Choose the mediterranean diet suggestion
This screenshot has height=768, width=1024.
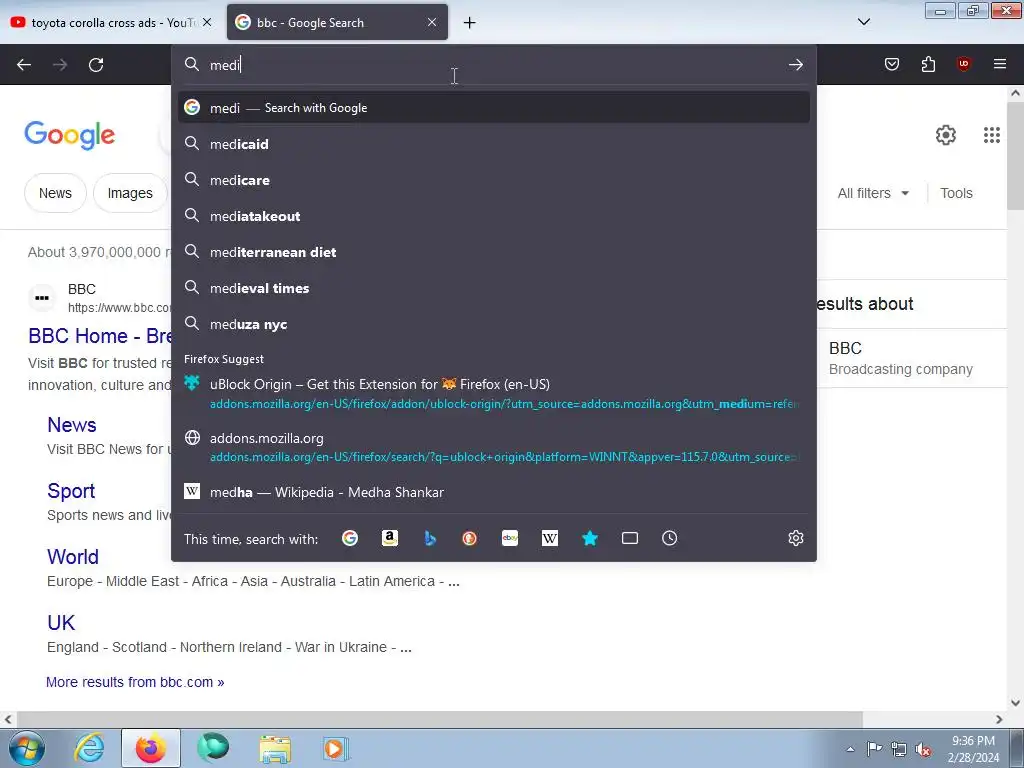tap(494, 251)
